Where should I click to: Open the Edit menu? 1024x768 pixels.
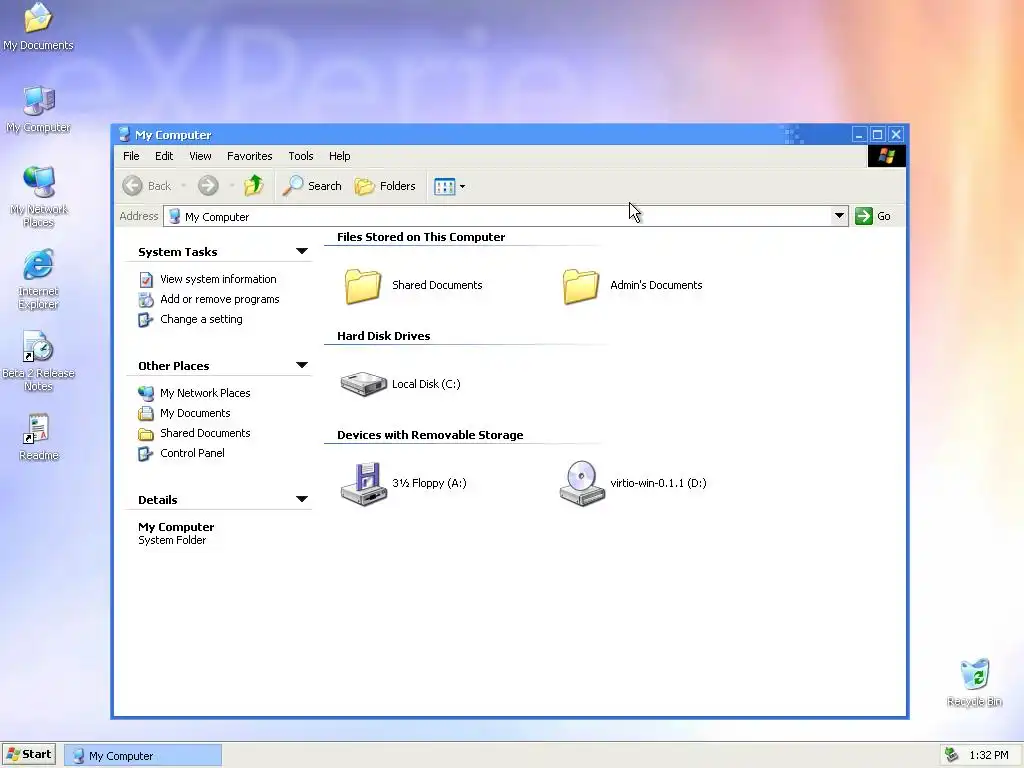point(164,156)
